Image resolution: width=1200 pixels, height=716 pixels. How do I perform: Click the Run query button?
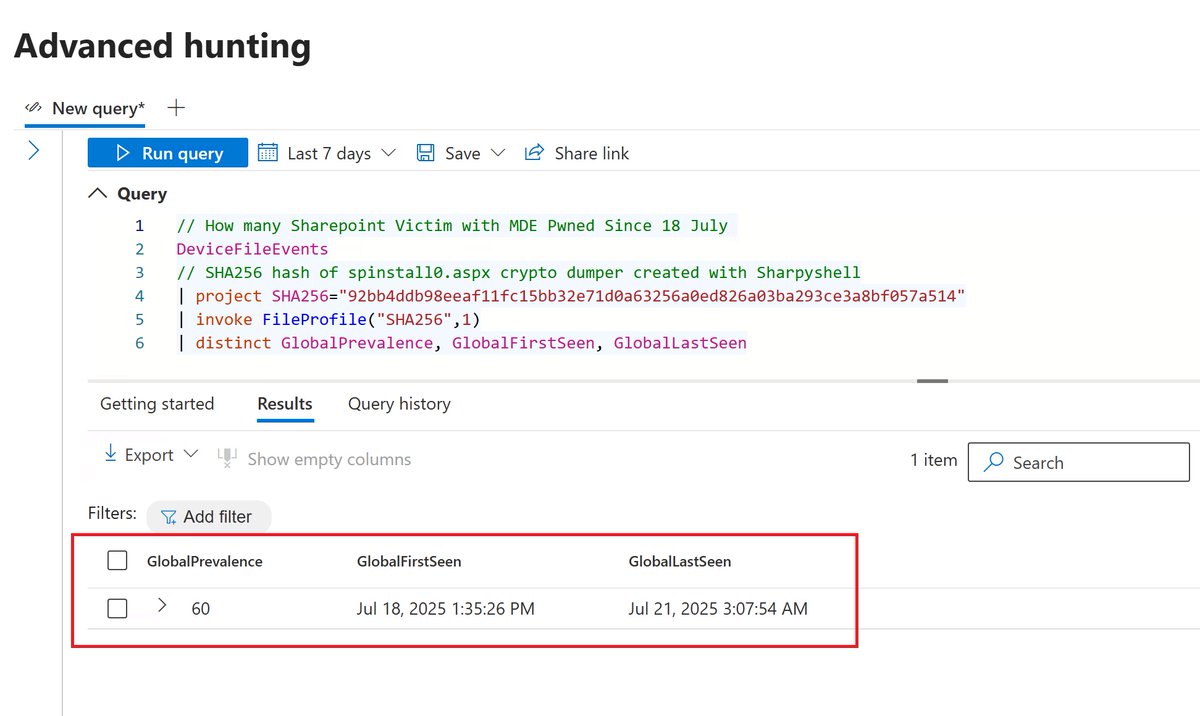coord(168,153)
